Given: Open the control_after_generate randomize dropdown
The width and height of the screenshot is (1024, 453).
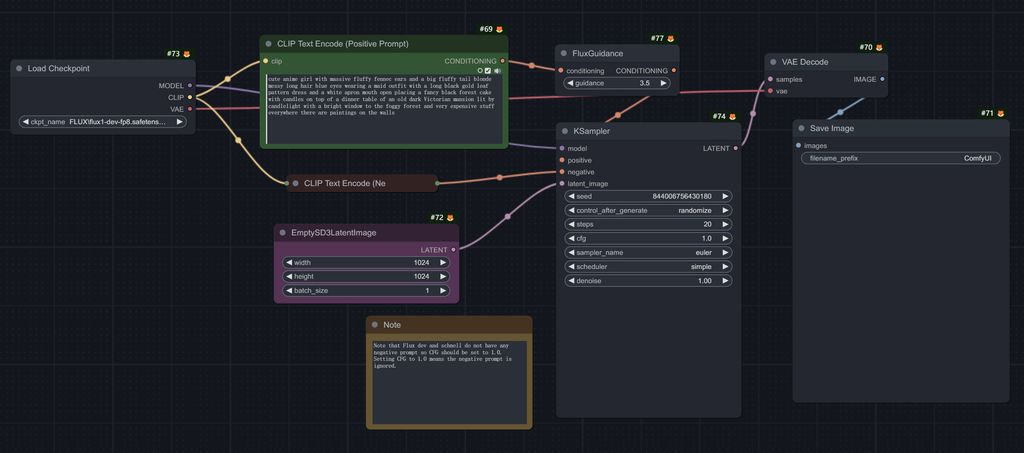Looking at the screenshot, I should (x=648, y=211).
